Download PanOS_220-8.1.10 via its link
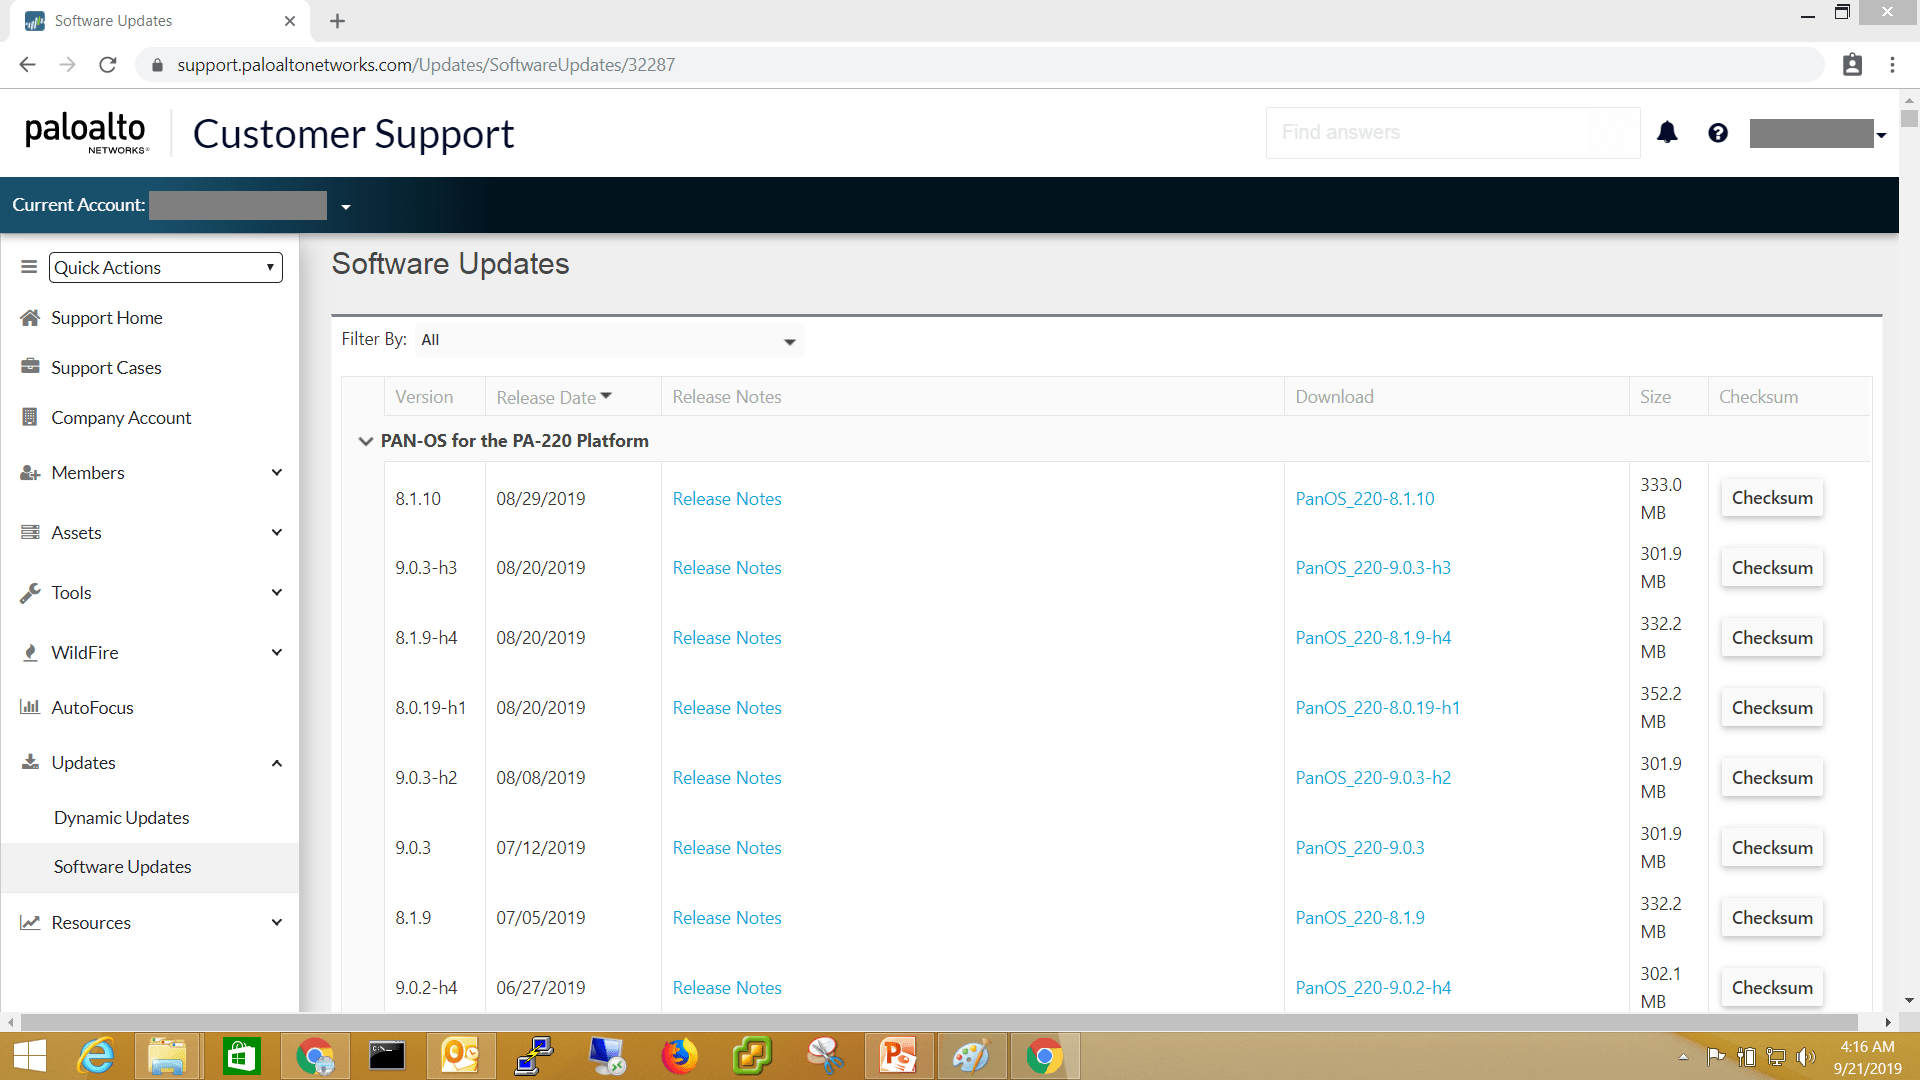The height and width of the screenshot is (1080, 1920). (1365, 498)
